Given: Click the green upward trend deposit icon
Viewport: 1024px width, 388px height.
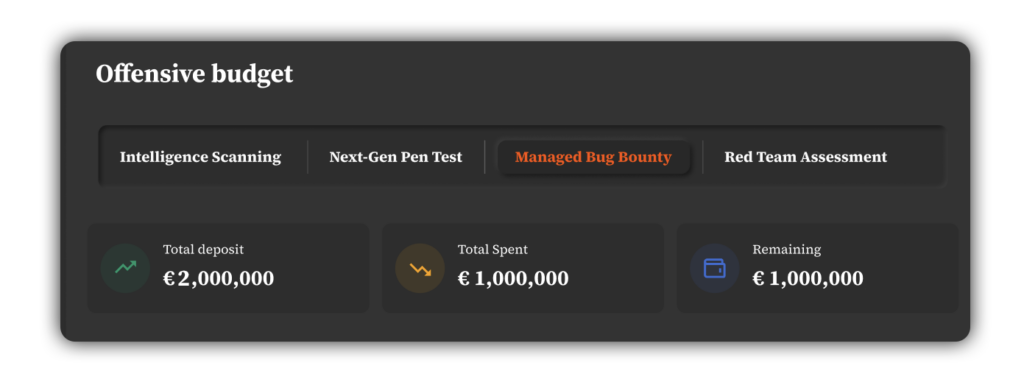Looking at the screenshot, I should [125, 268].
